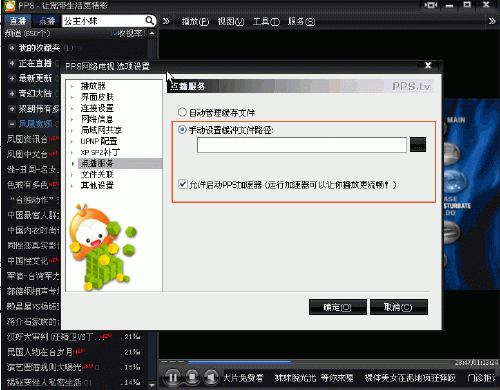Image resolution: width=500 pixels, height=390 pixels.
Task: Uncheck 允许启动PPS加速器 checkbox
Action: coord(182,184)
